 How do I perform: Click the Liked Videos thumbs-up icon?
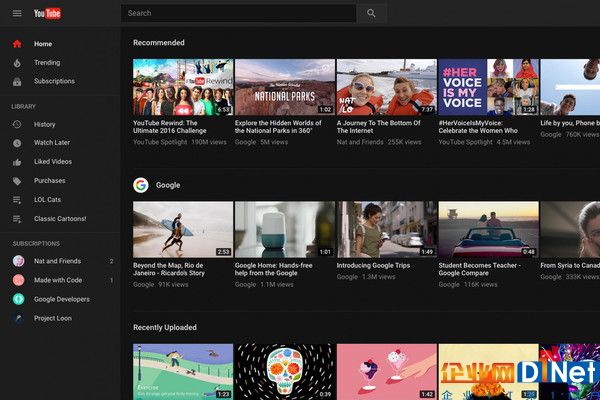[x=17, y=162]
